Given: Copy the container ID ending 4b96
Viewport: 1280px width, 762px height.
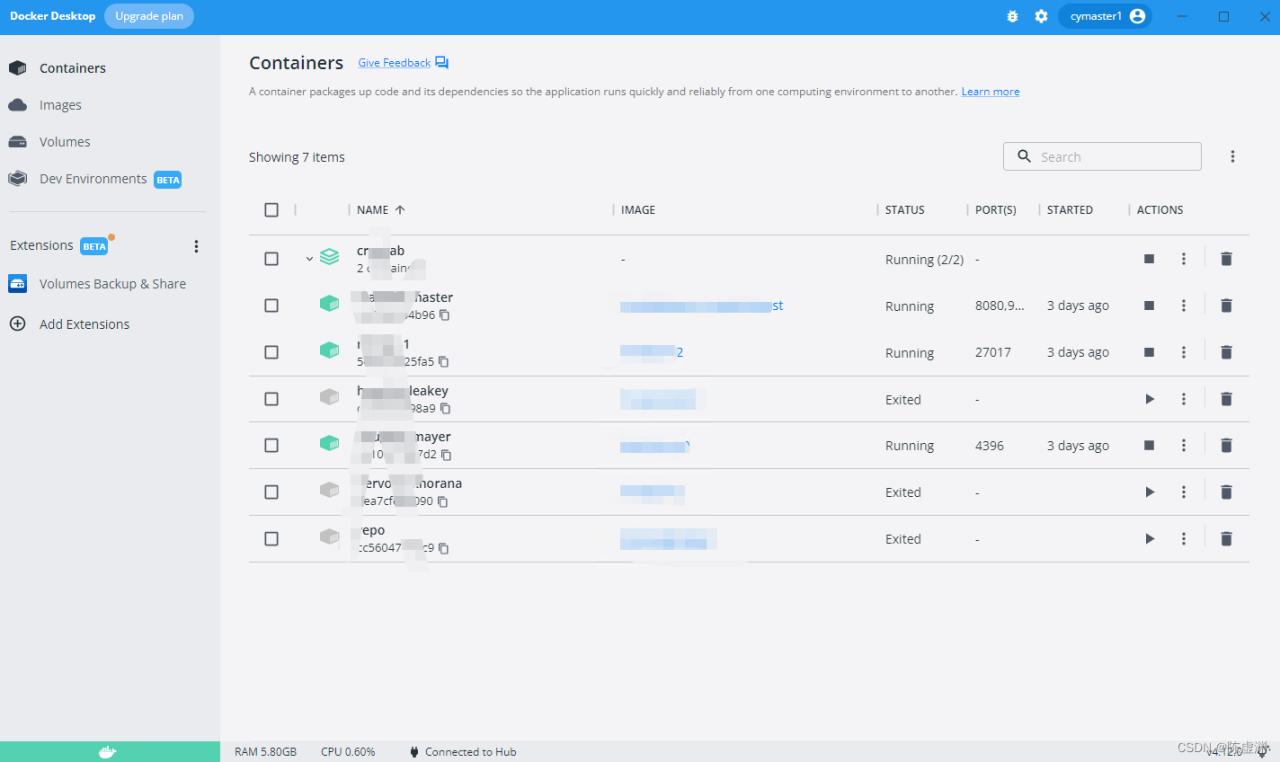Looking at the screenshot, I should point(445,315).
